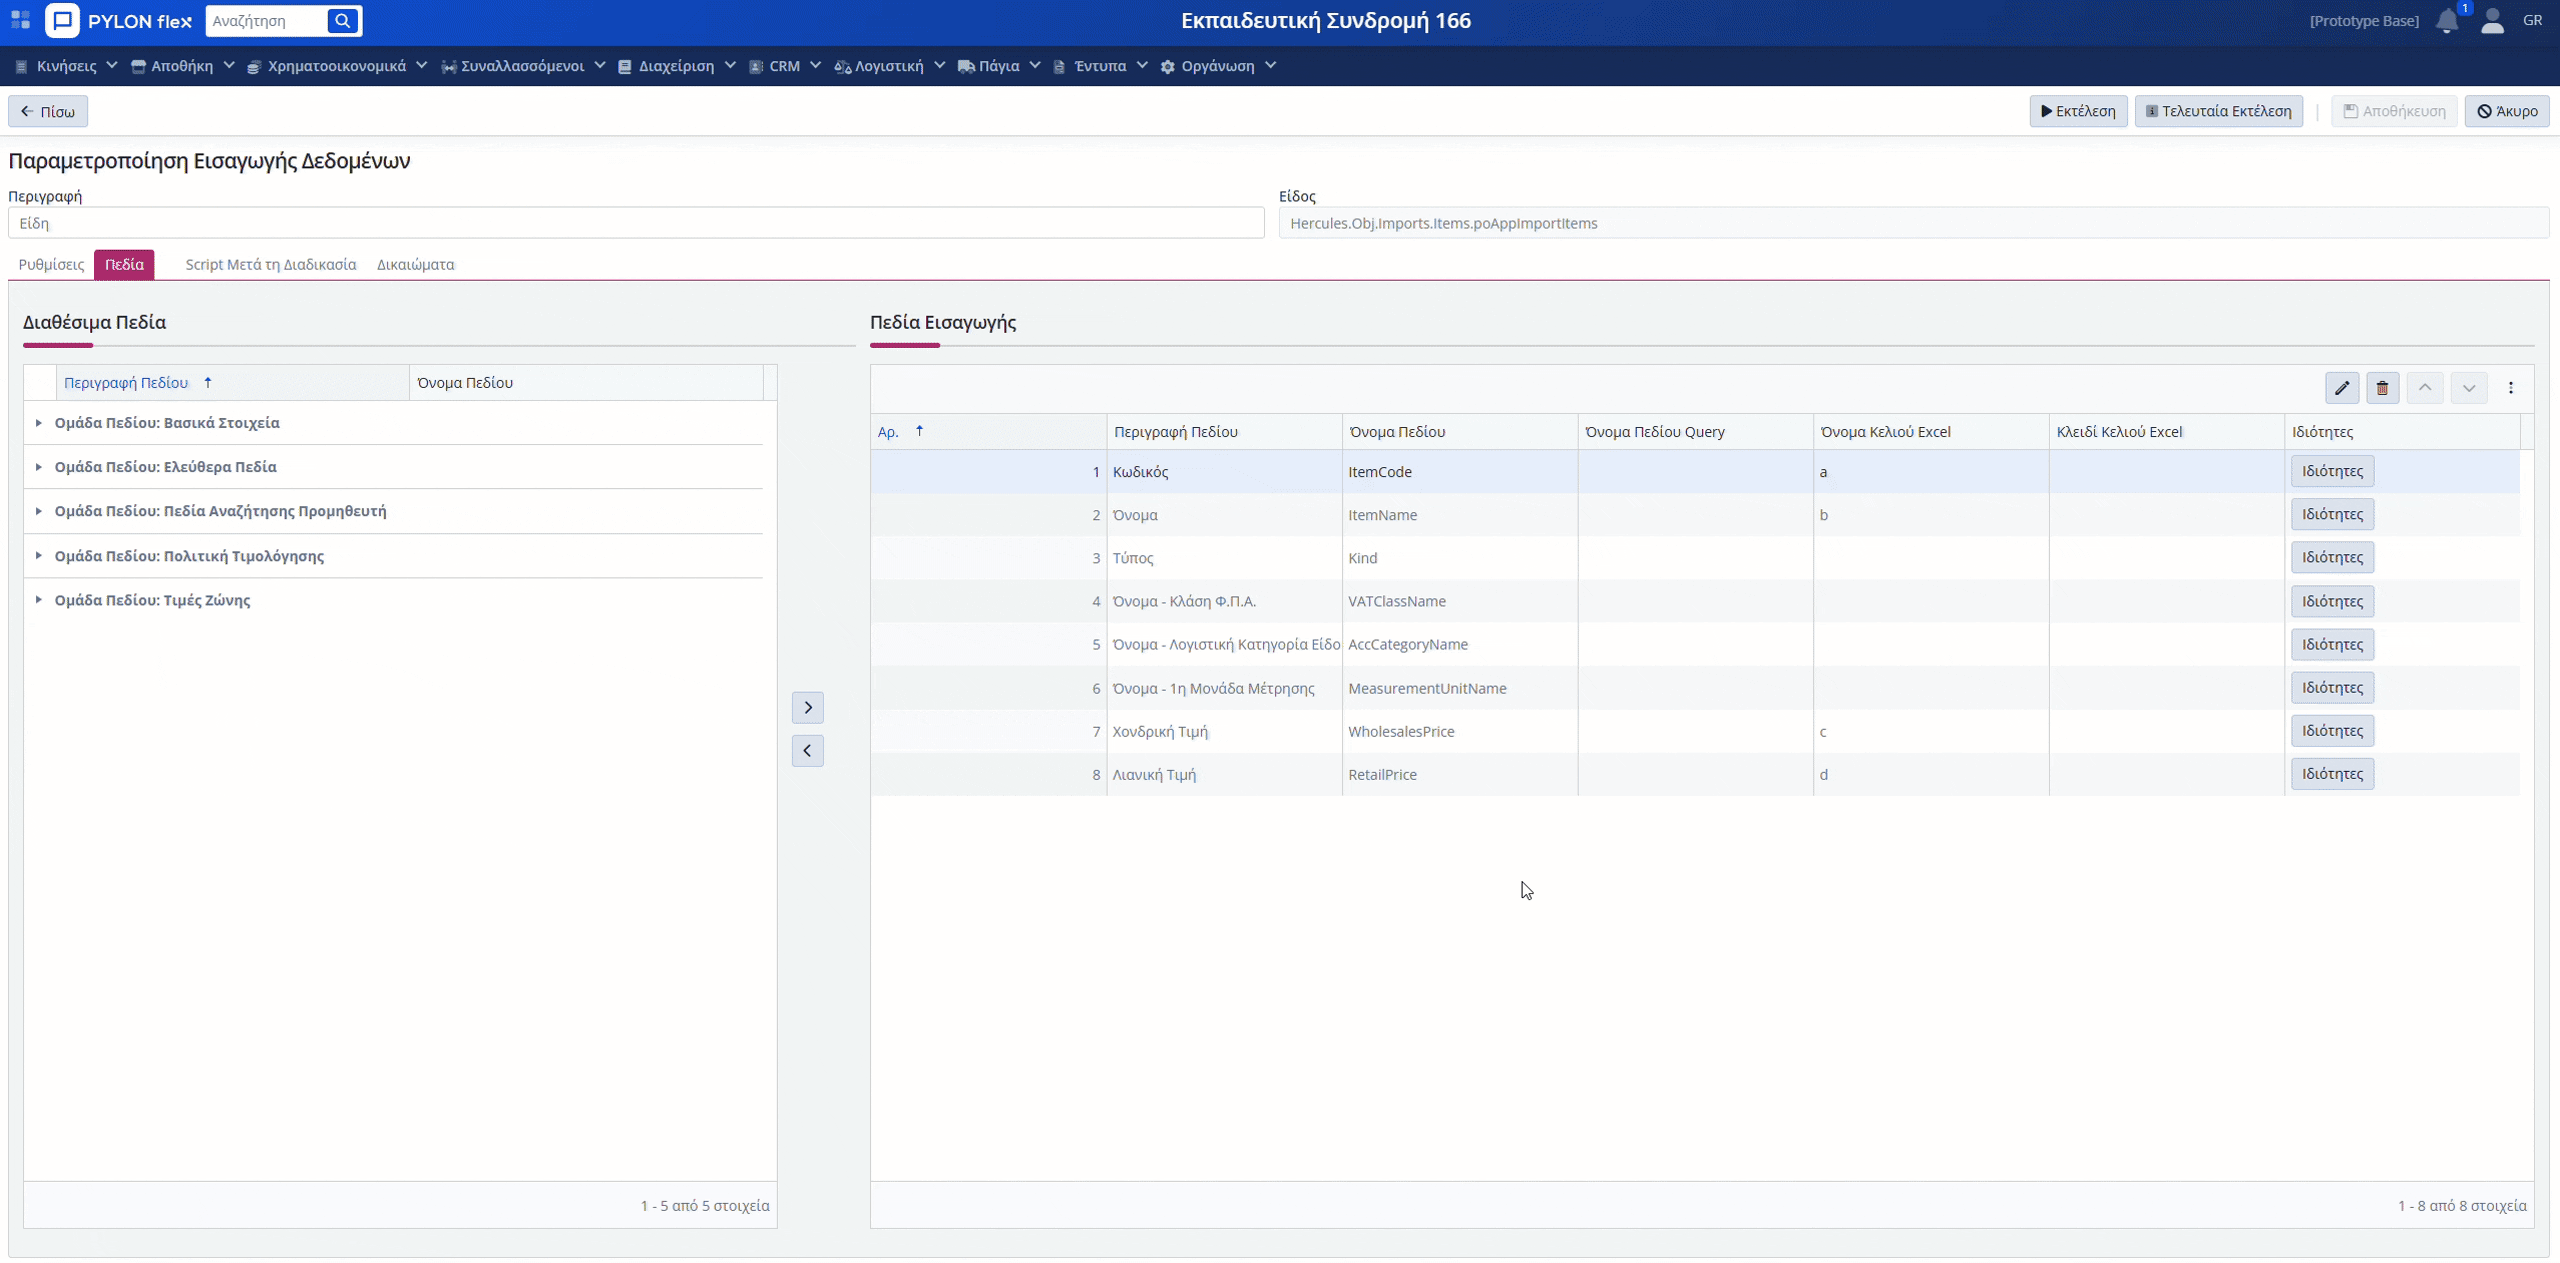This screenshot has height=1263, width=2560.
Task: Open the Διαχείριση menu
Action: [x=677, y=66]
